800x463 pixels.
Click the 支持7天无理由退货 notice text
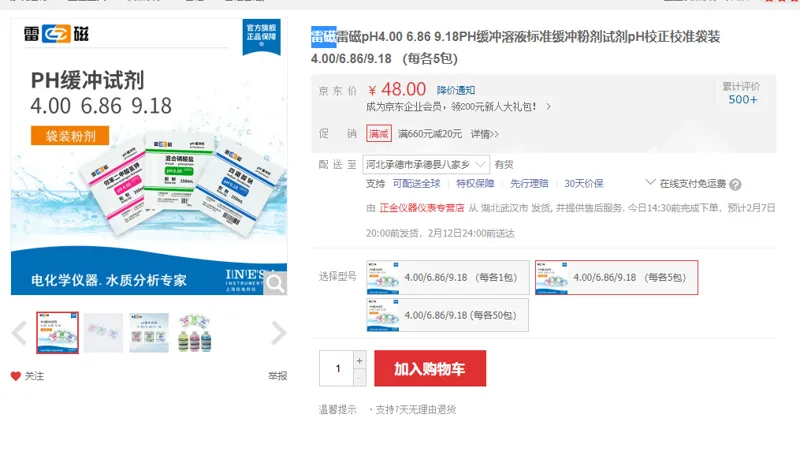416,409
